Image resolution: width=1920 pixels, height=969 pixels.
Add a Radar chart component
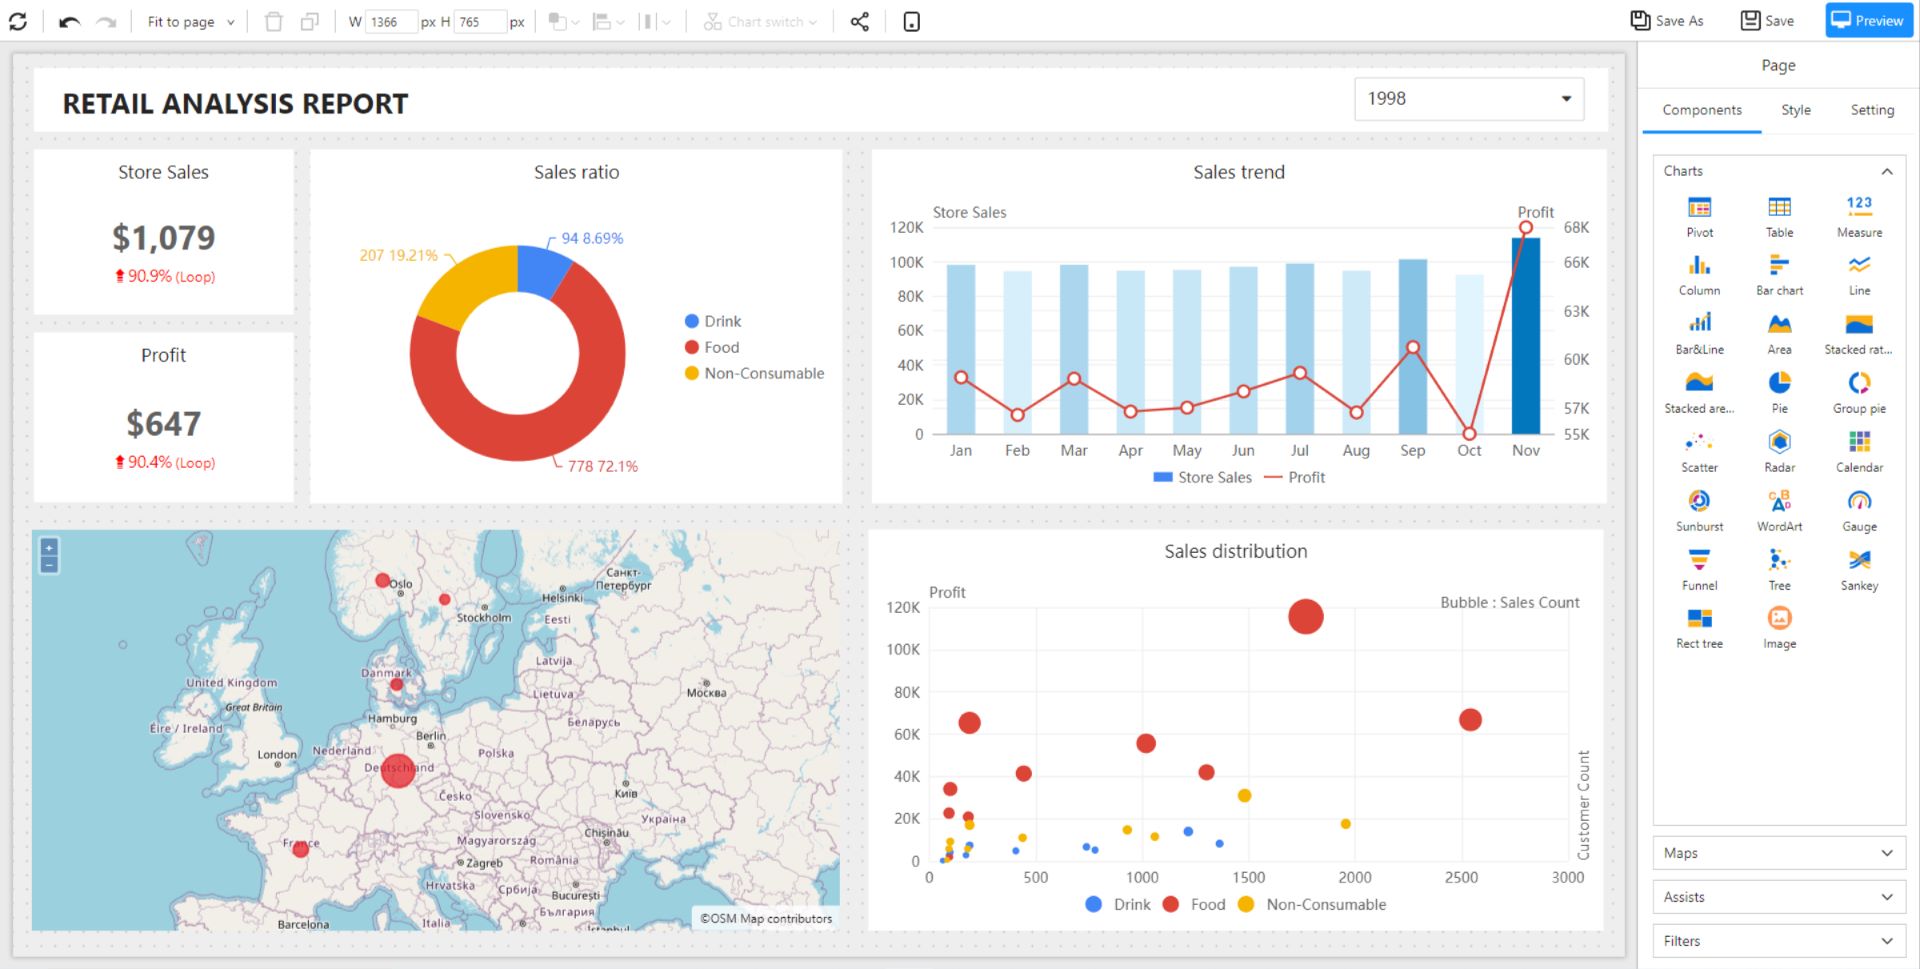tap(1779, 443)
